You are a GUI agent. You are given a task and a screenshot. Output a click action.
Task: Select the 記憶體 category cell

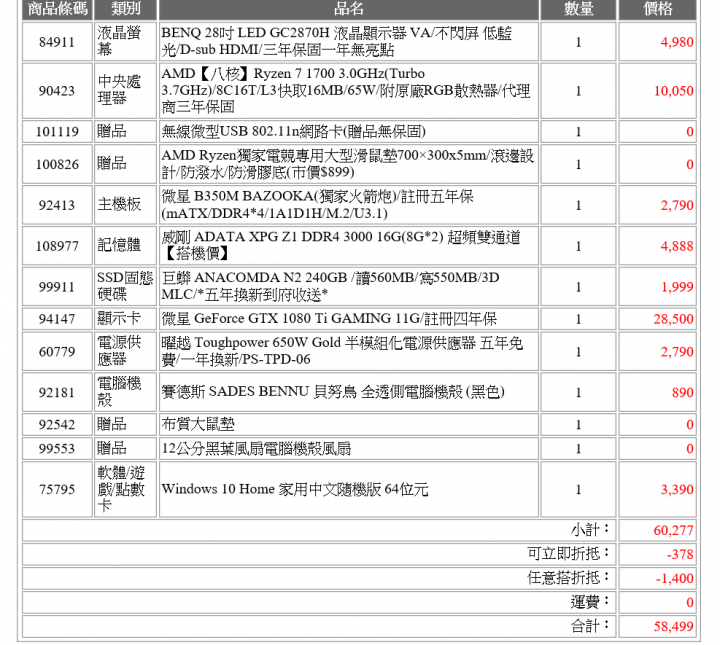pos(125,246)
